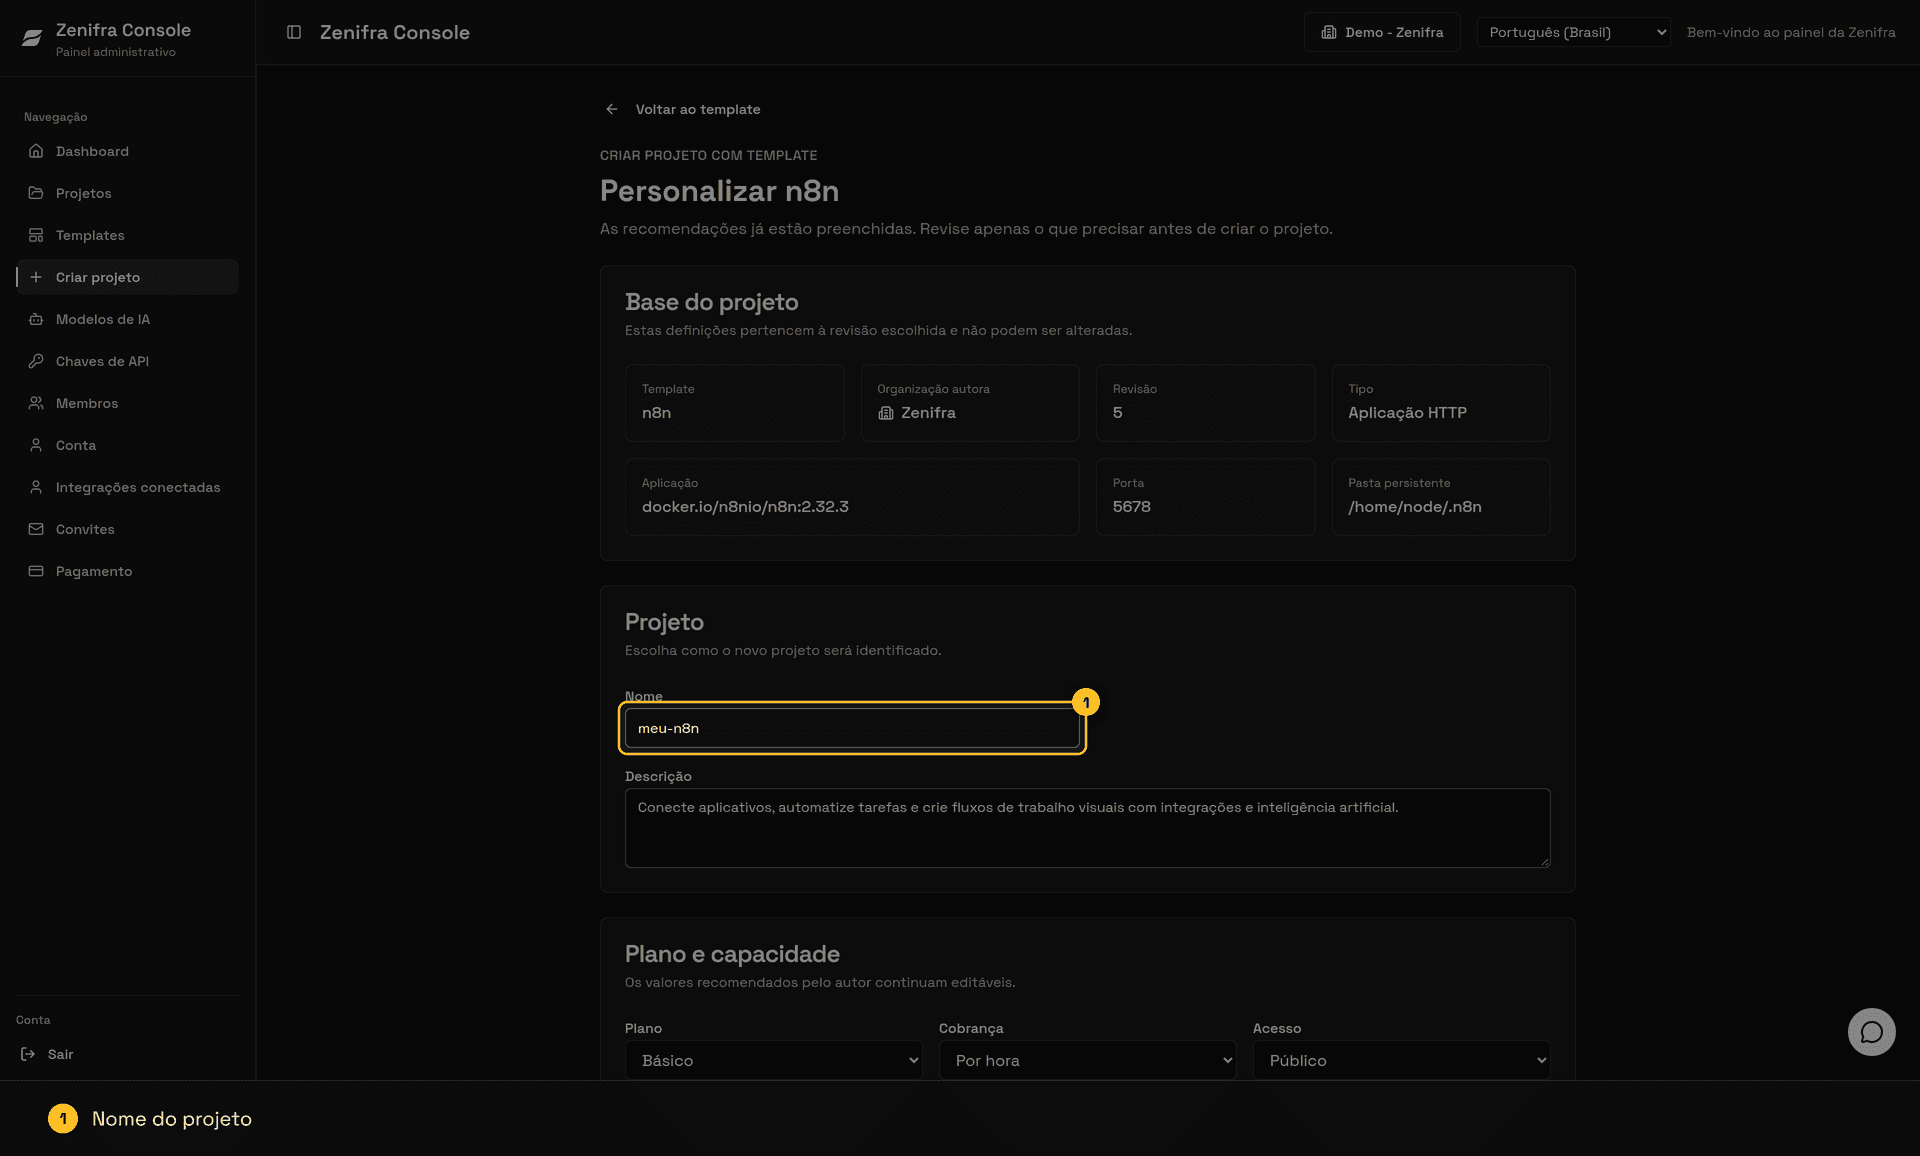Click the Chaves de API key icon
Viewport: 1920px width, 1156px height.
click(36, 361)
